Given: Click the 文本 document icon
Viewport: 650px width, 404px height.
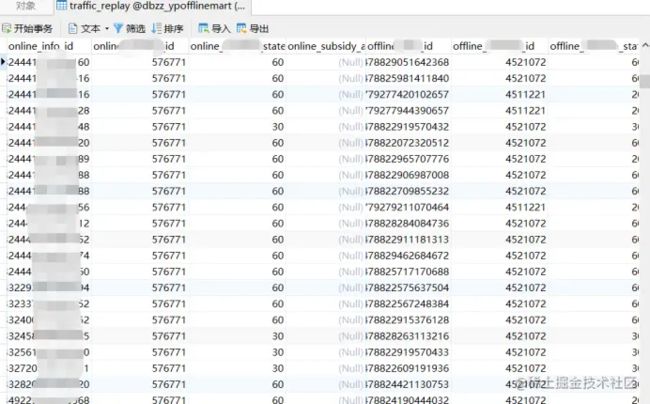Looking at the screenshot, I should pyautogui.click(x=73, y=29).
